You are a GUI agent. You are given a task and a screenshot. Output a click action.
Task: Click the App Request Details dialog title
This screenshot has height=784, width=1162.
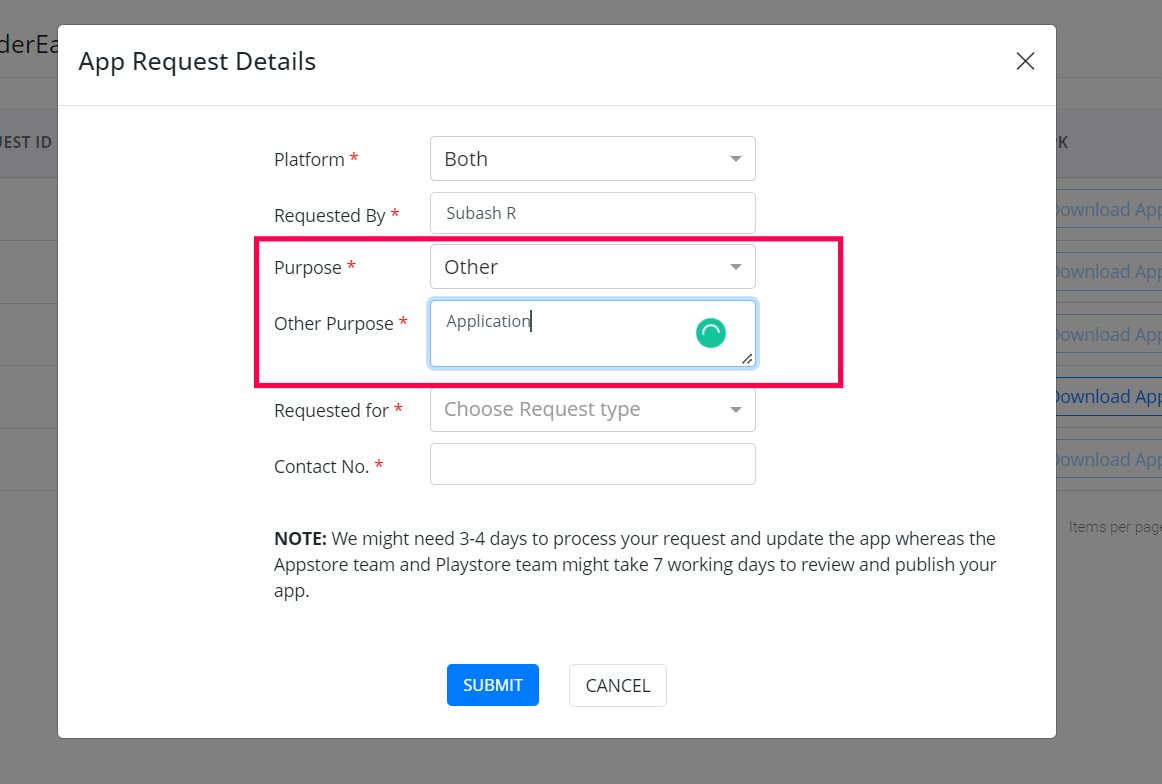tap(197, 62)
